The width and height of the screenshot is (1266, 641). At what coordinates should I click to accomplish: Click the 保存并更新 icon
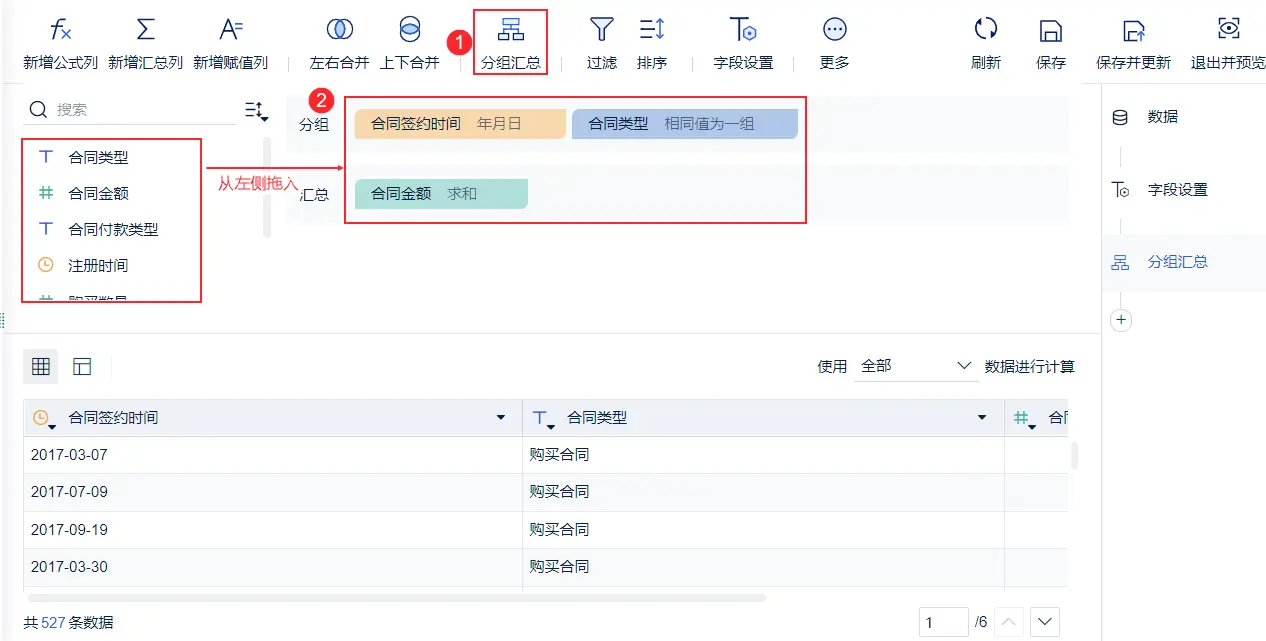click(x=1133, y=30)
